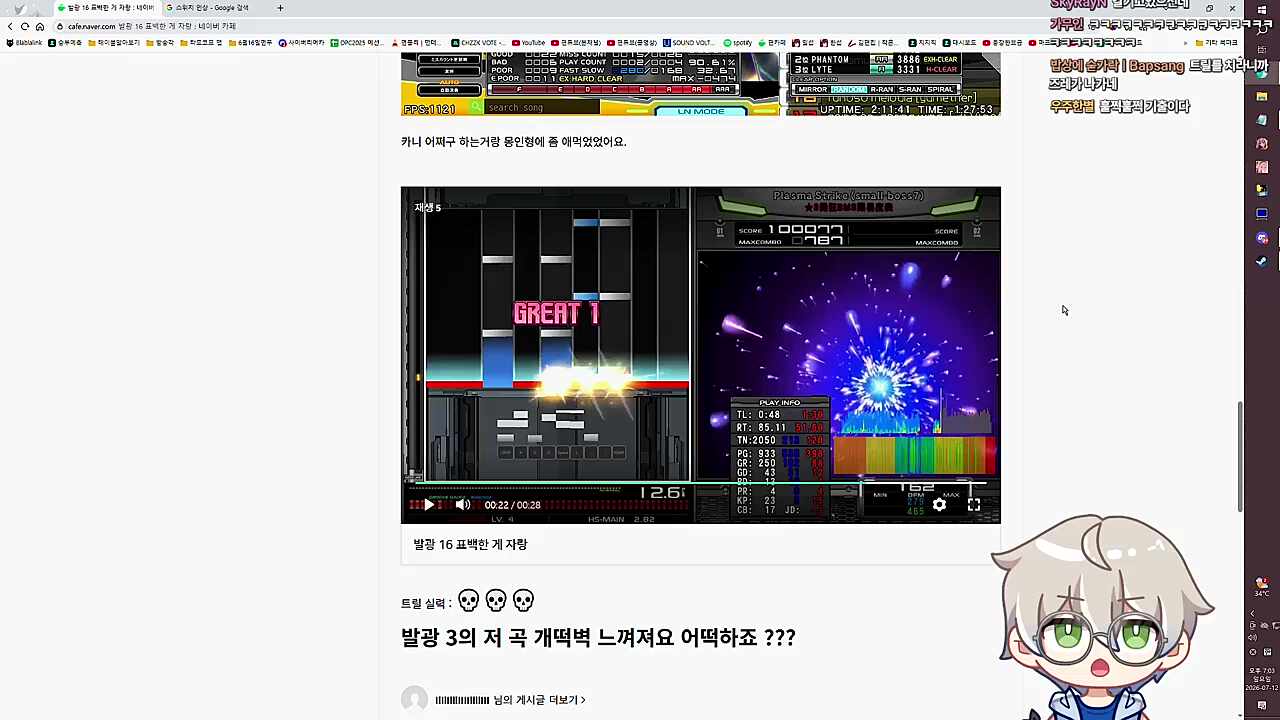The height and width of the screenshot is (720, 1280).
Task: Open File Explorer from taskbar
Action: click(1262, 97)
